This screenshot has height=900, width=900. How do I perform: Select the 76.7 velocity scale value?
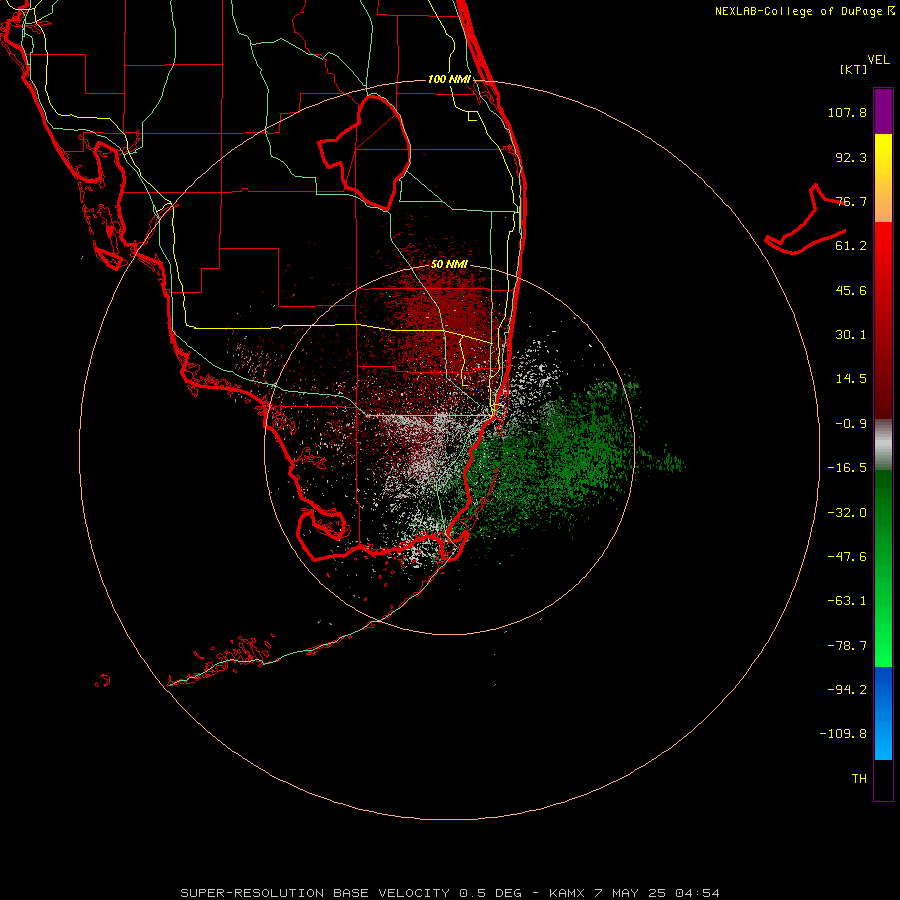[851, 201]
